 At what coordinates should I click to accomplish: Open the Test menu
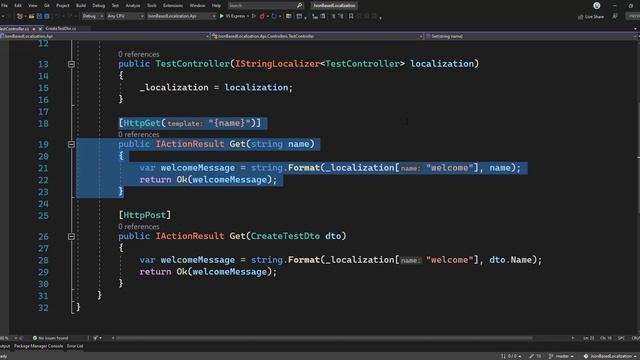pos(116,5)
